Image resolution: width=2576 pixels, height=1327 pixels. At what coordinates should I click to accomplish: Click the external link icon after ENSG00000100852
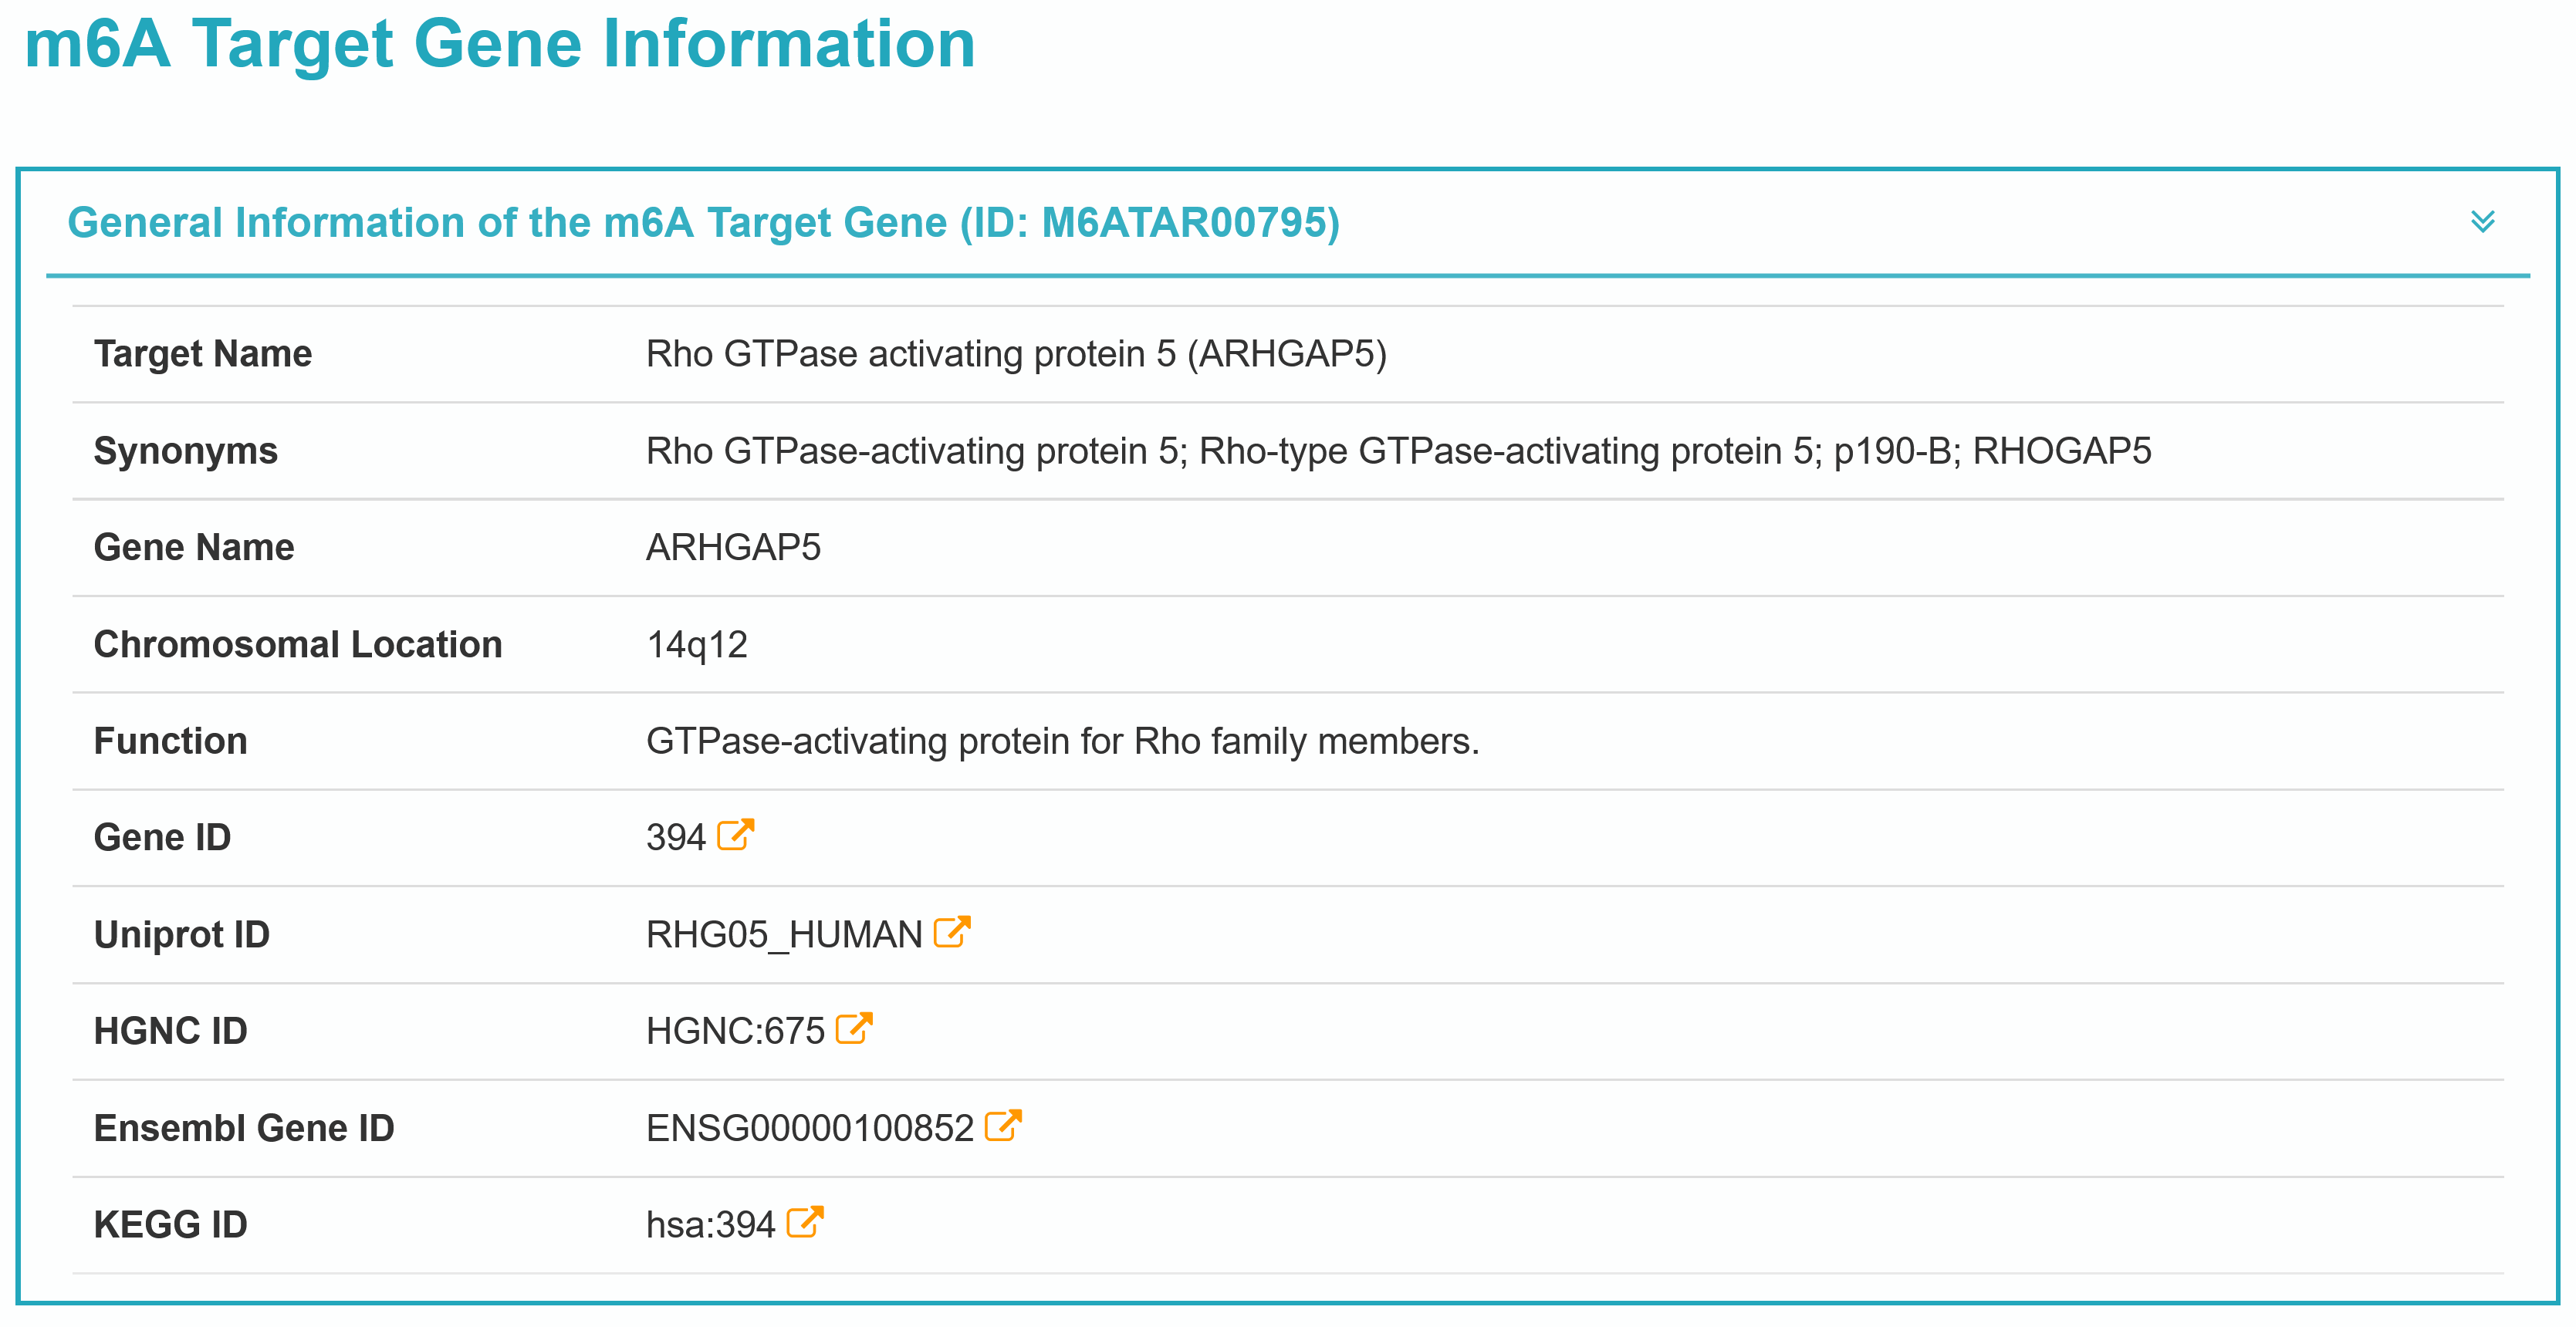[1002, 1125]
